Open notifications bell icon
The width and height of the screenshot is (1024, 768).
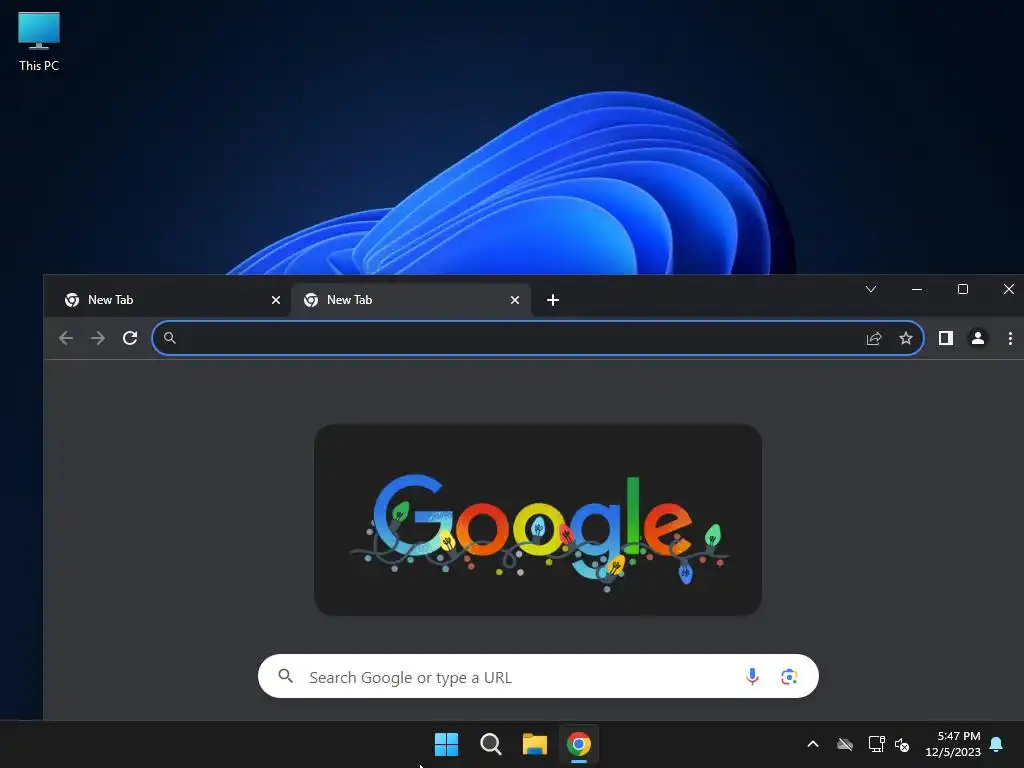996,744
